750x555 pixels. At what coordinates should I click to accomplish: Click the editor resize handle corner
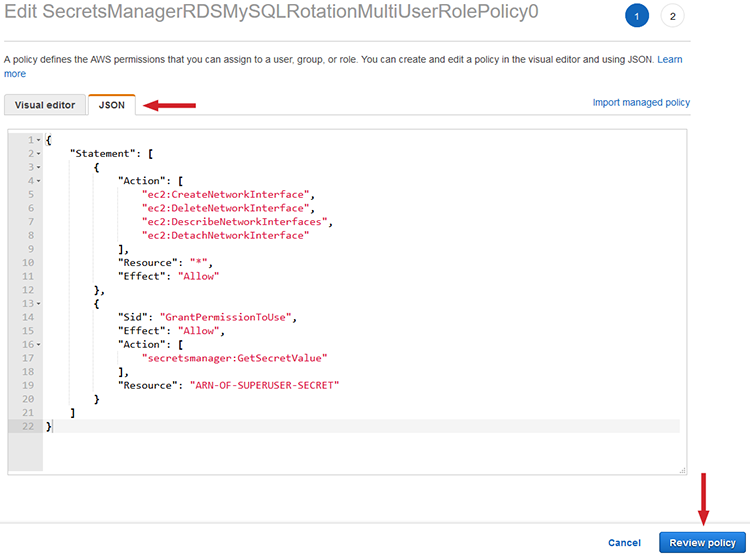(x=683, y=471)
